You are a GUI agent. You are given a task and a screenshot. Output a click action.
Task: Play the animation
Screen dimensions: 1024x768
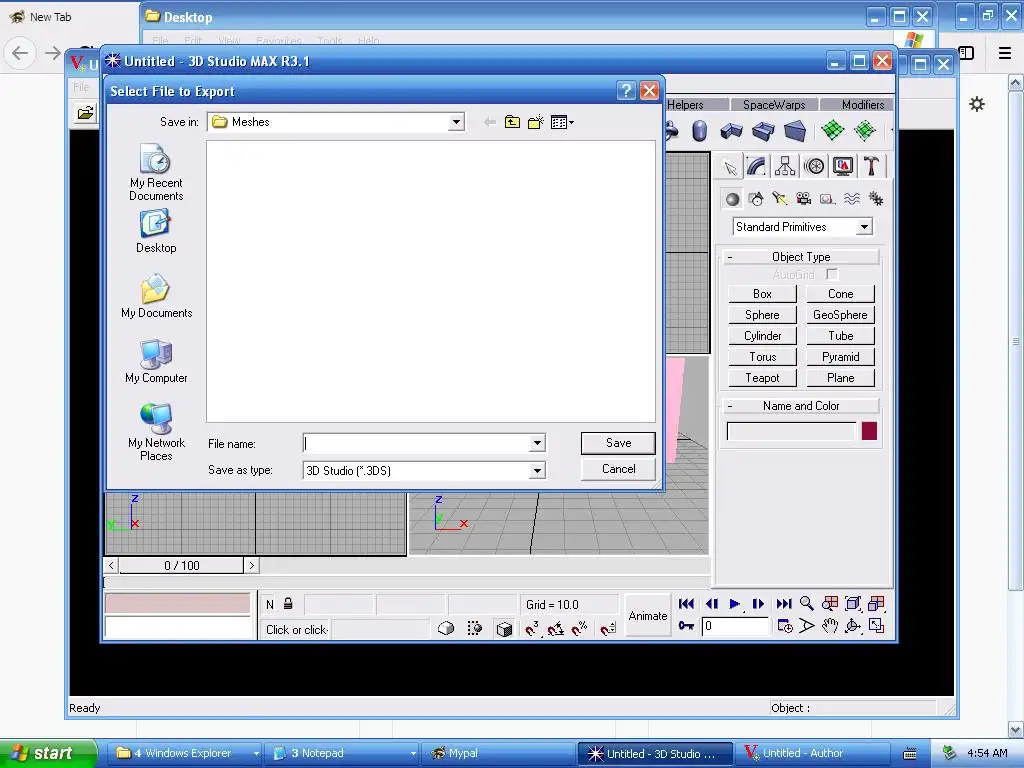coord(734,604)
